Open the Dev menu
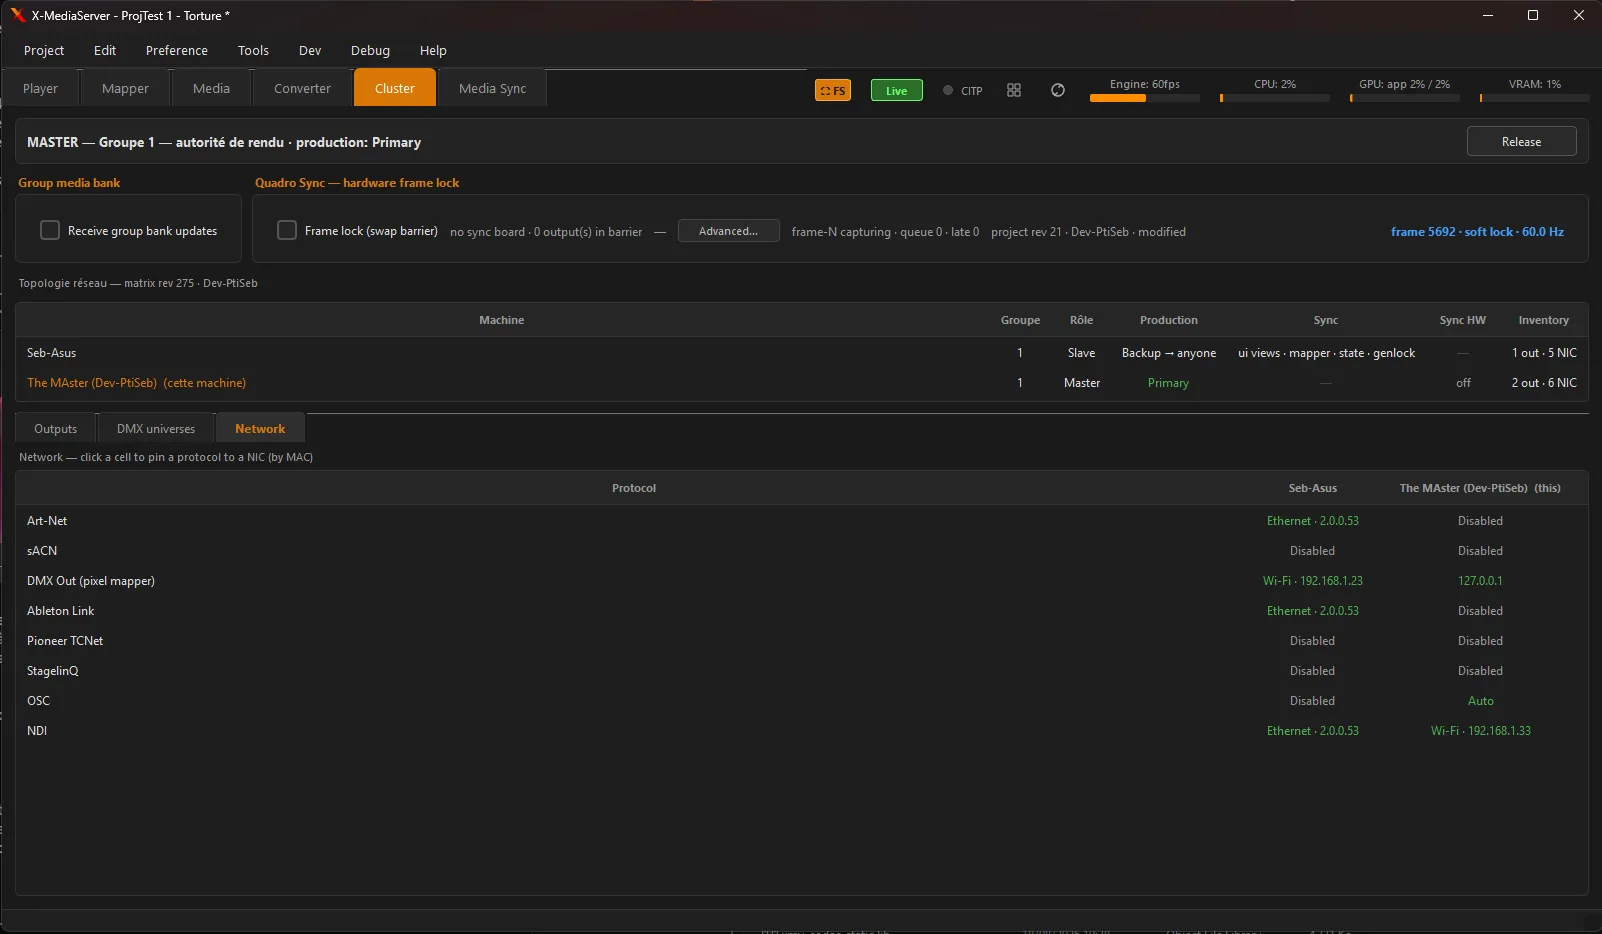The width and height of the screenshot is (1602, 934). click(310, 50)
